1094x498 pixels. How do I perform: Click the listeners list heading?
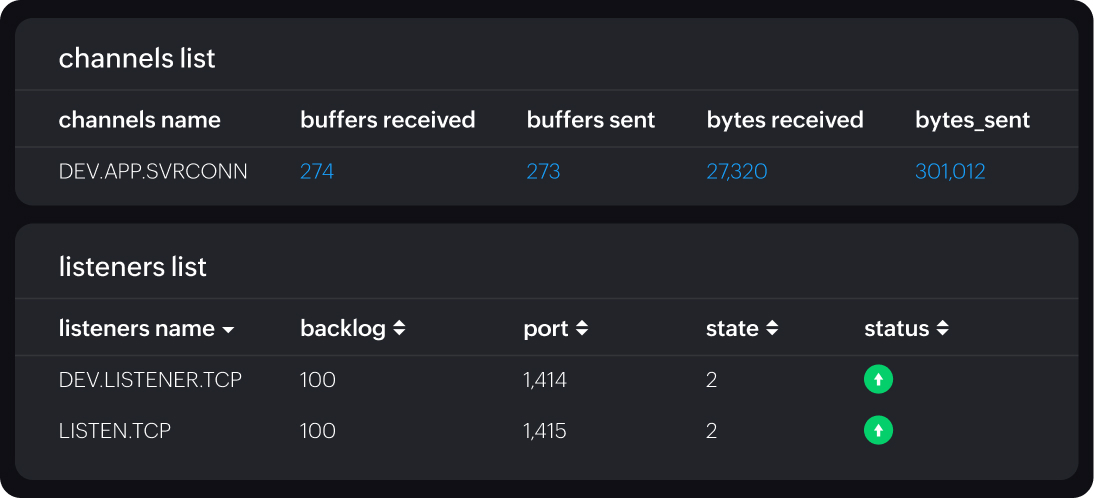pos(133,267)
